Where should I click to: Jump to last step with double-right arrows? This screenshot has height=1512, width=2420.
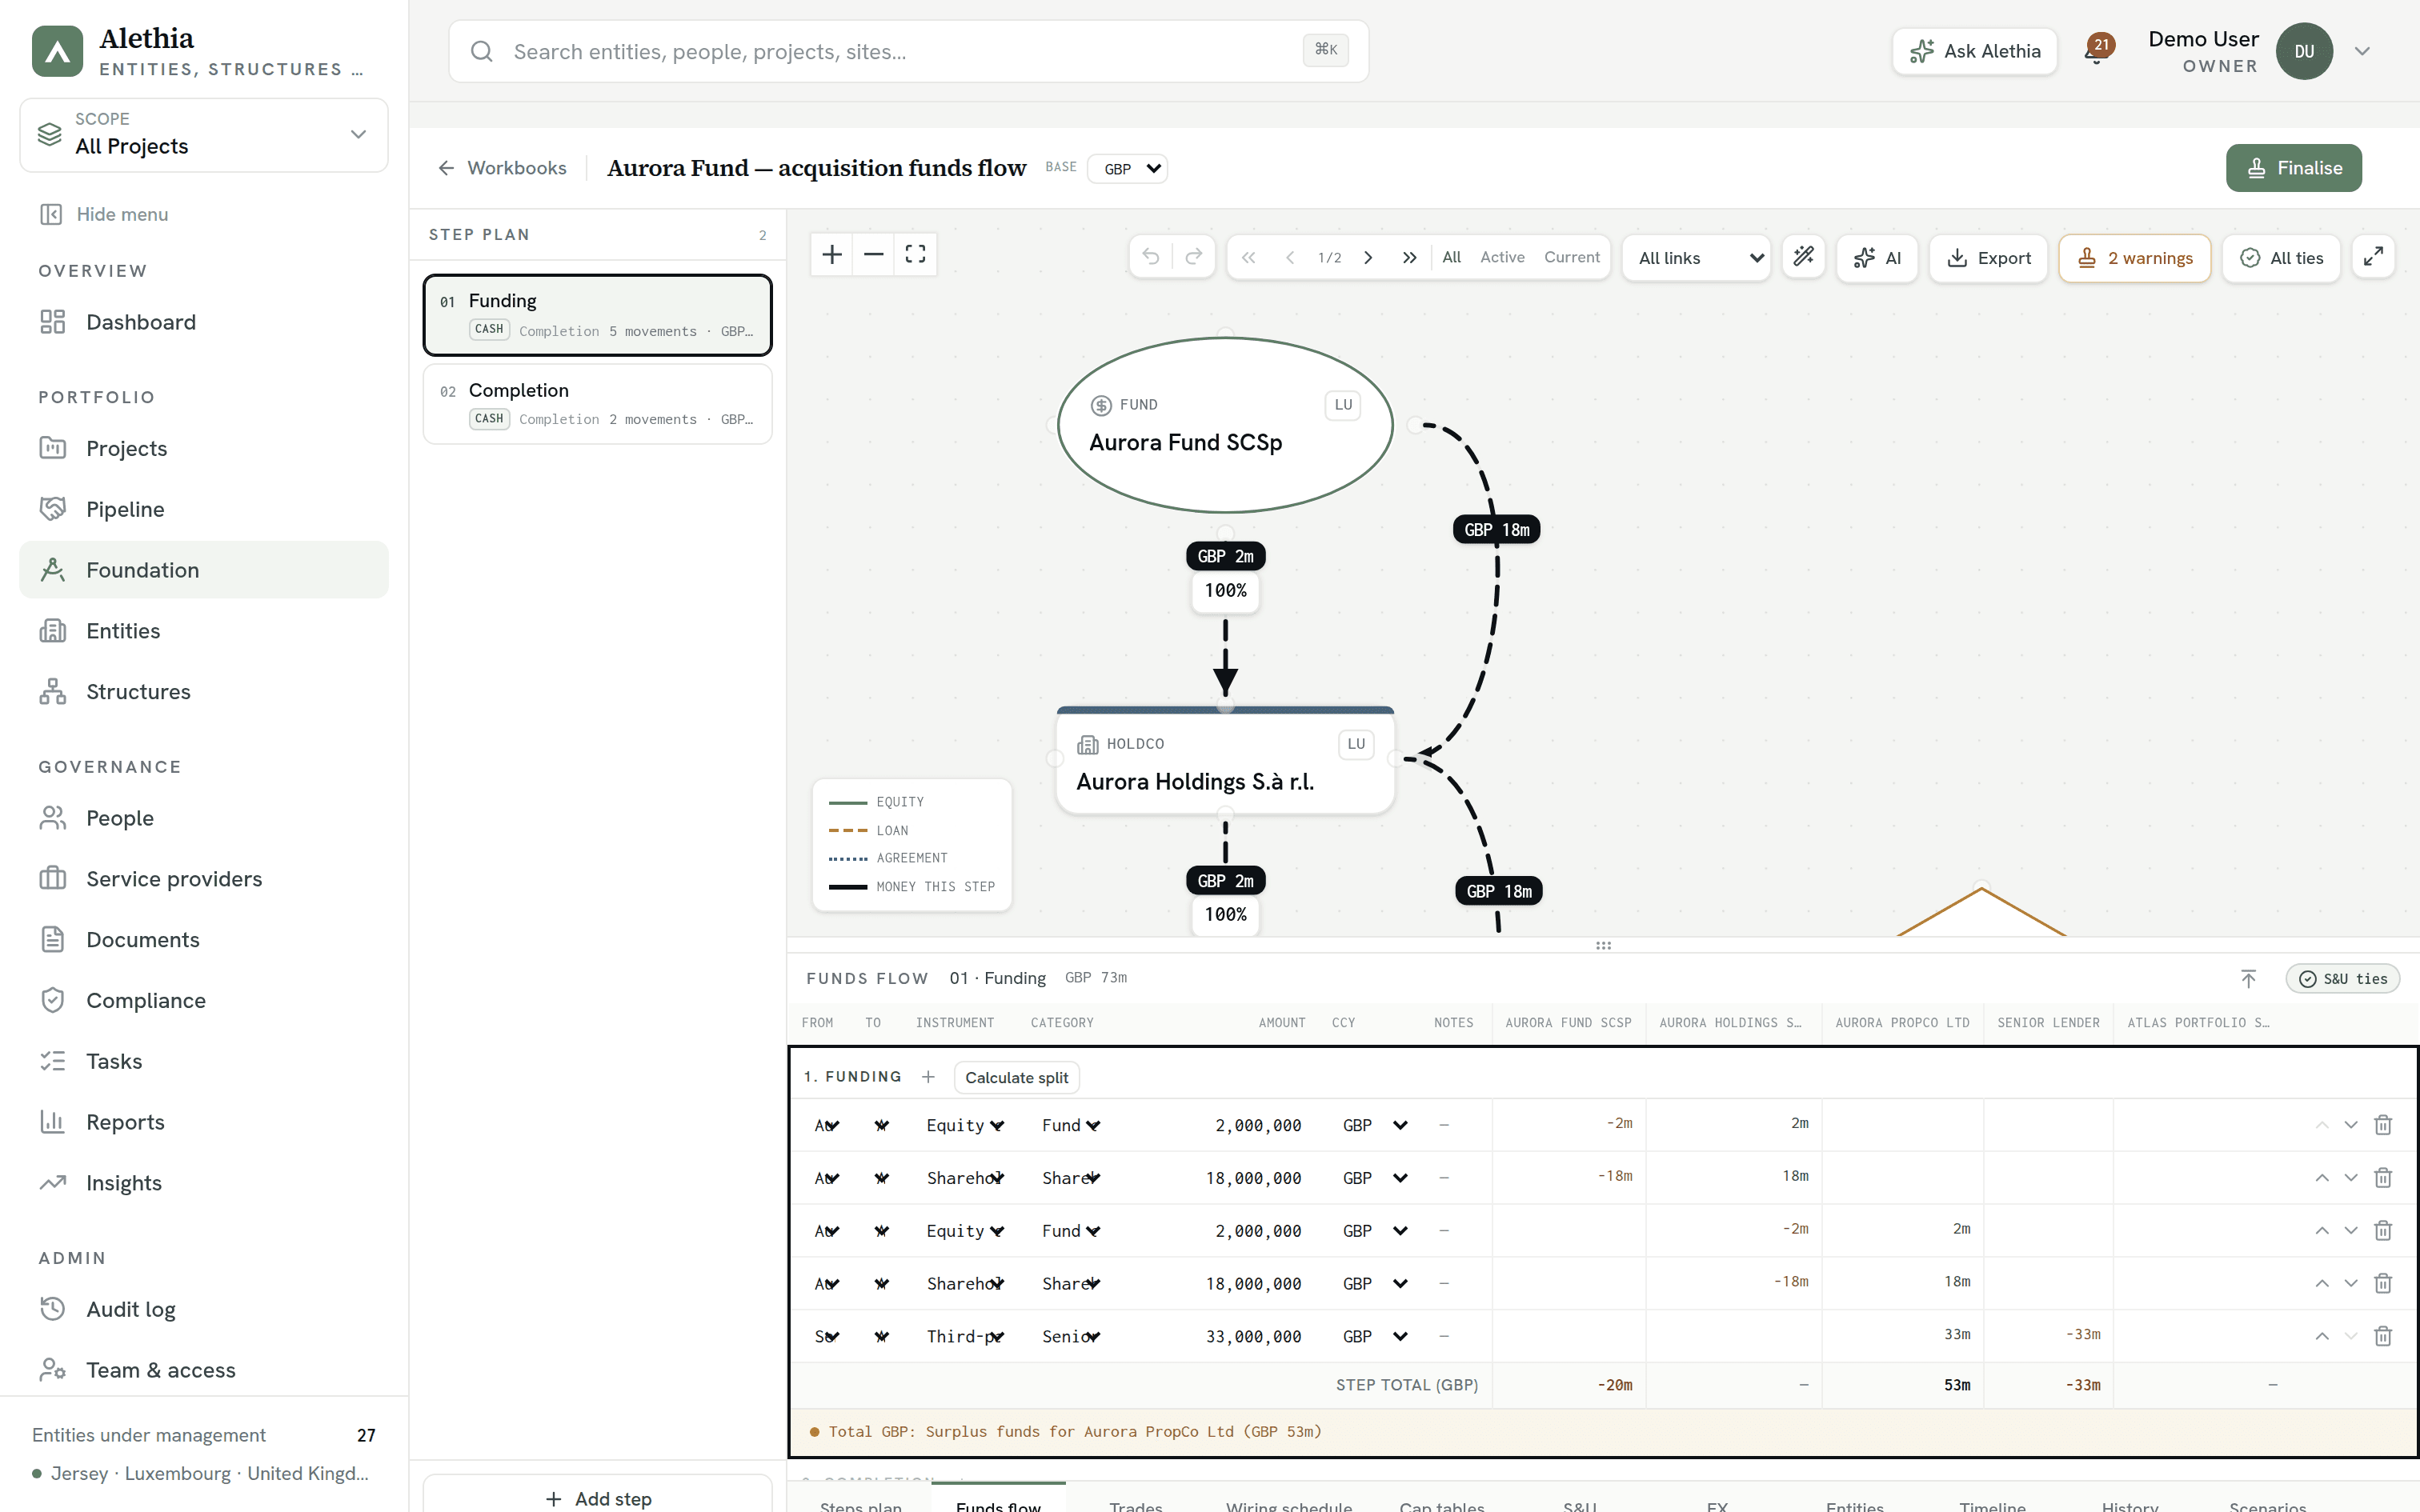click(x=1409, y=257)
